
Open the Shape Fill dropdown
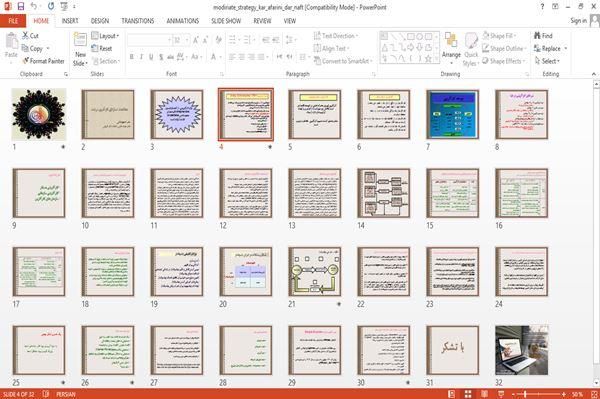click(499, 36)
